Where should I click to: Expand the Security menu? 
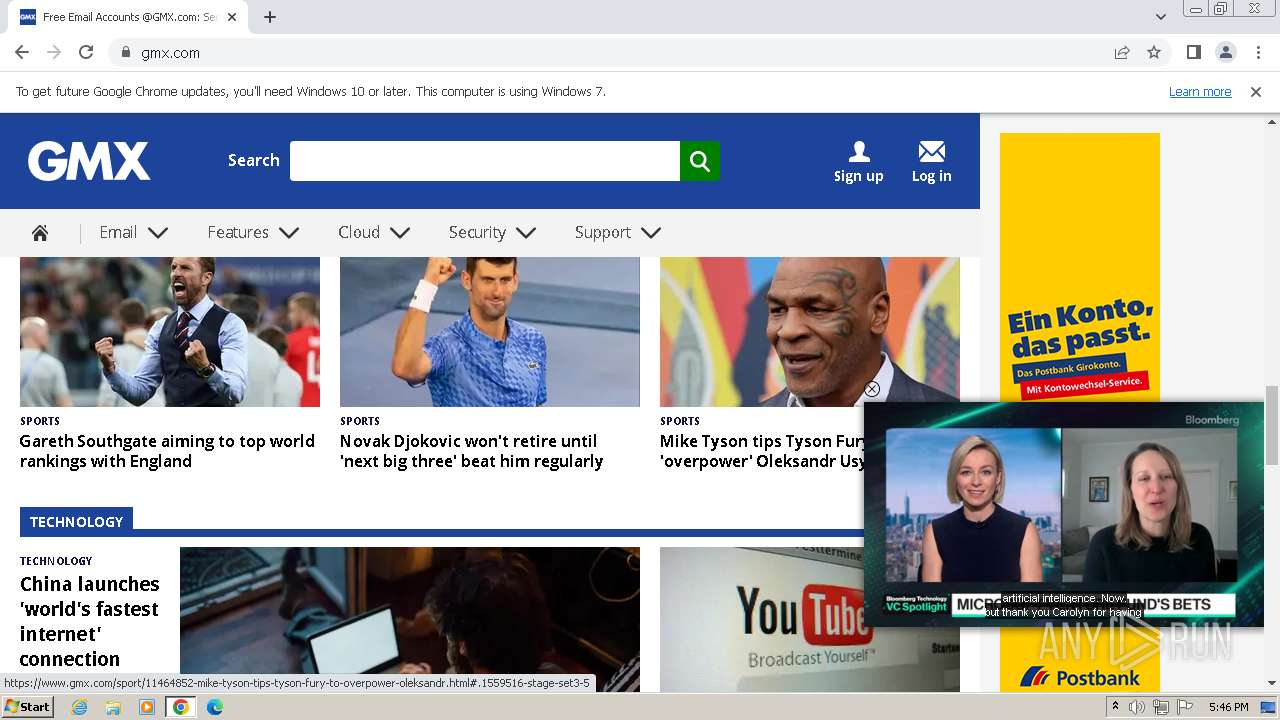click(492, 232)
